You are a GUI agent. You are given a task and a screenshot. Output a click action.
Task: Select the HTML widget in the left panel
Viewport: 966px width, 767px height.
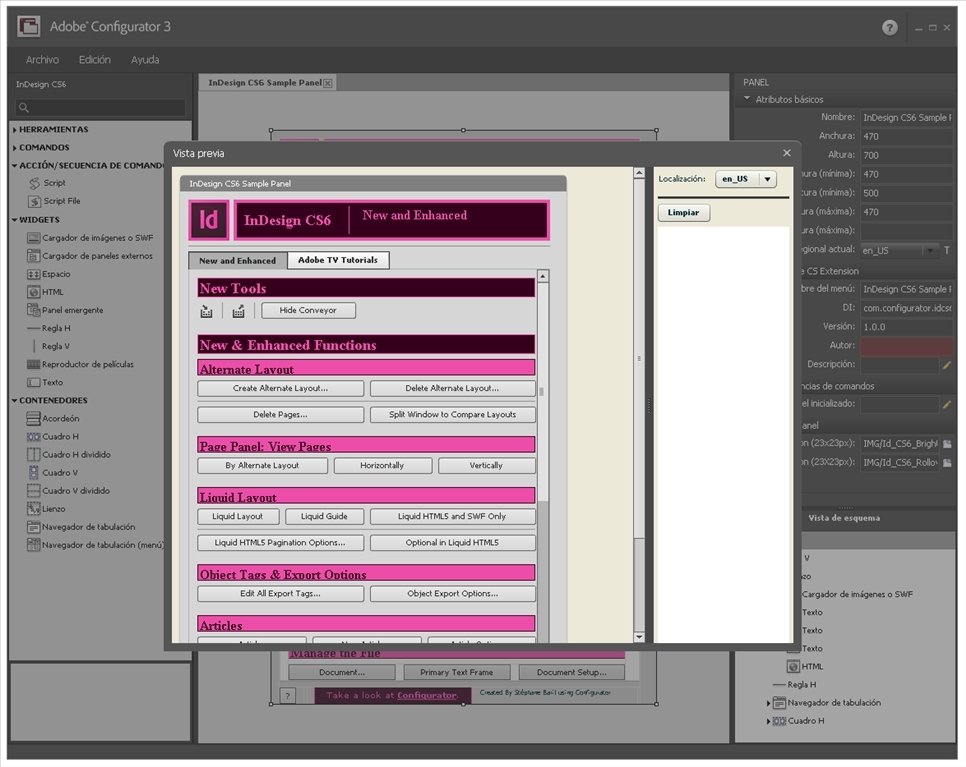pyautogui.click(x=46, y=292)
